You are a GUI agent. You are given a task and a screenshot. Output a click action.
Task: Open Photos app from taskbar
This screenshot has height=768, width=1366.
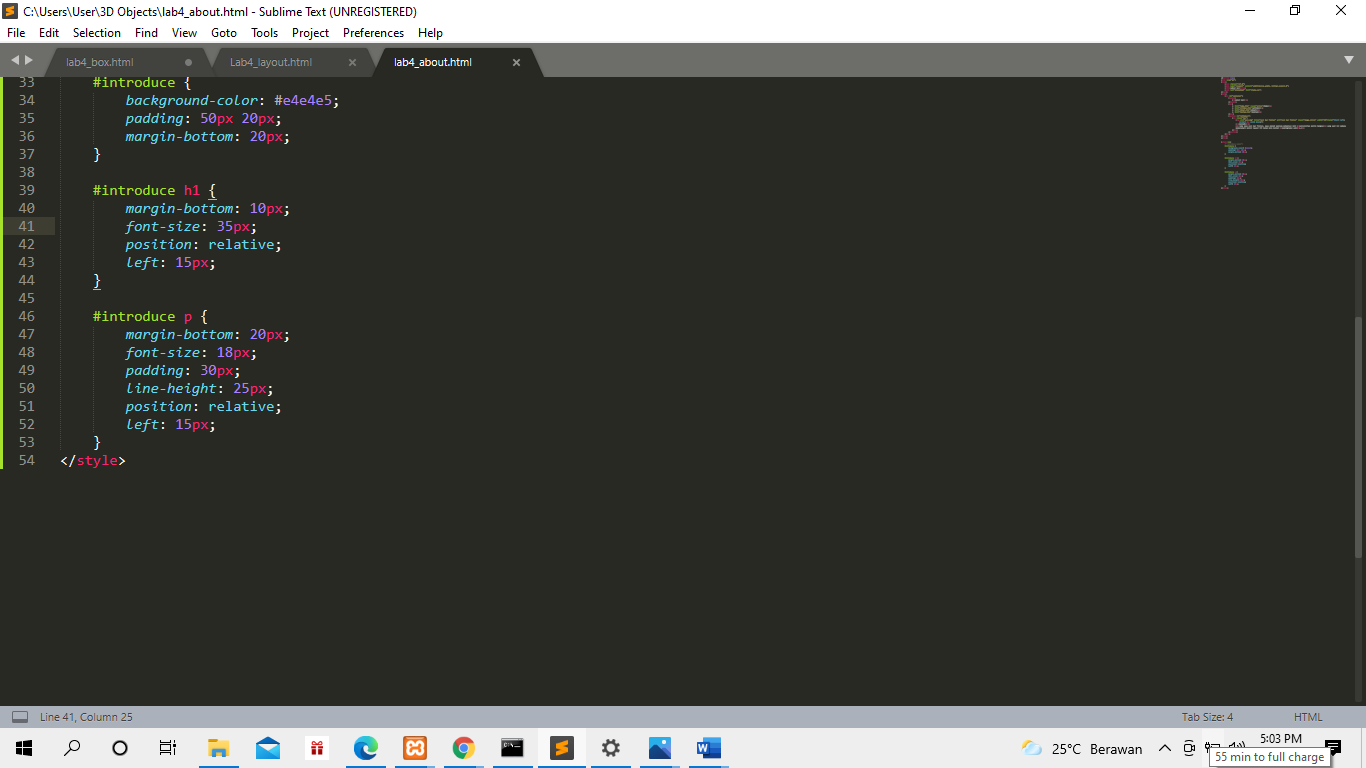tap(659, 748)
